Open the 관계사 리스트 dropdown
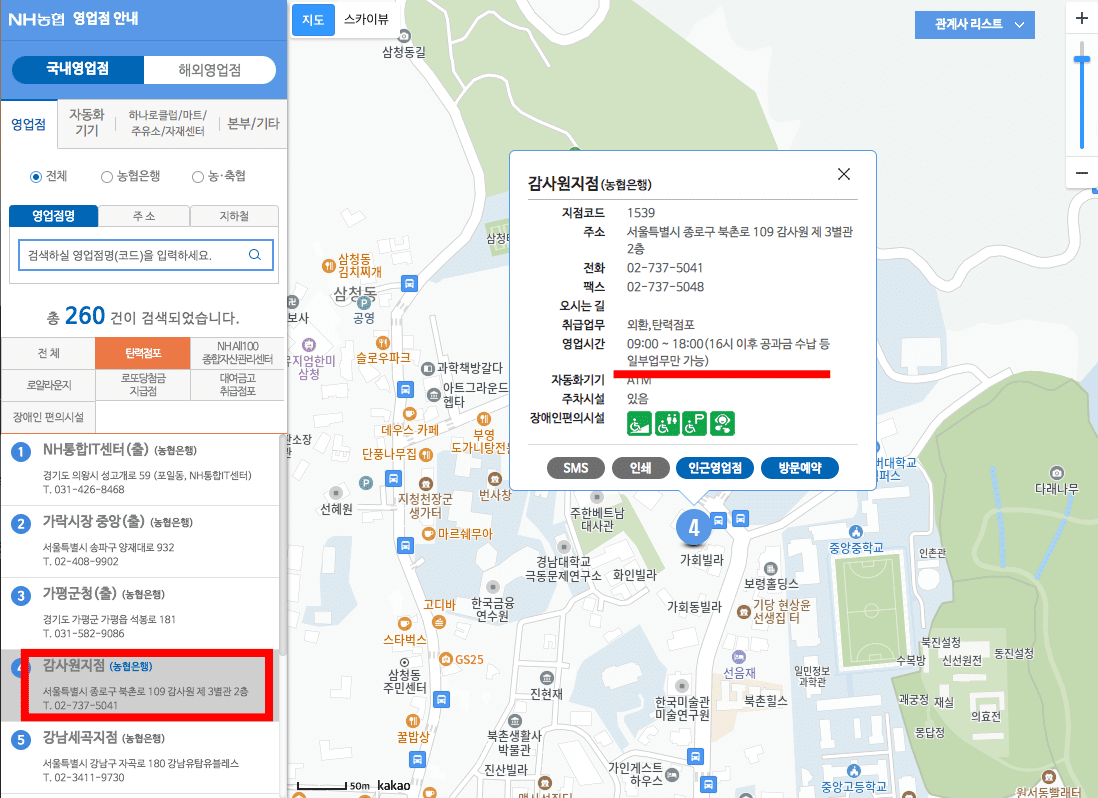 (x=974, y=24)
